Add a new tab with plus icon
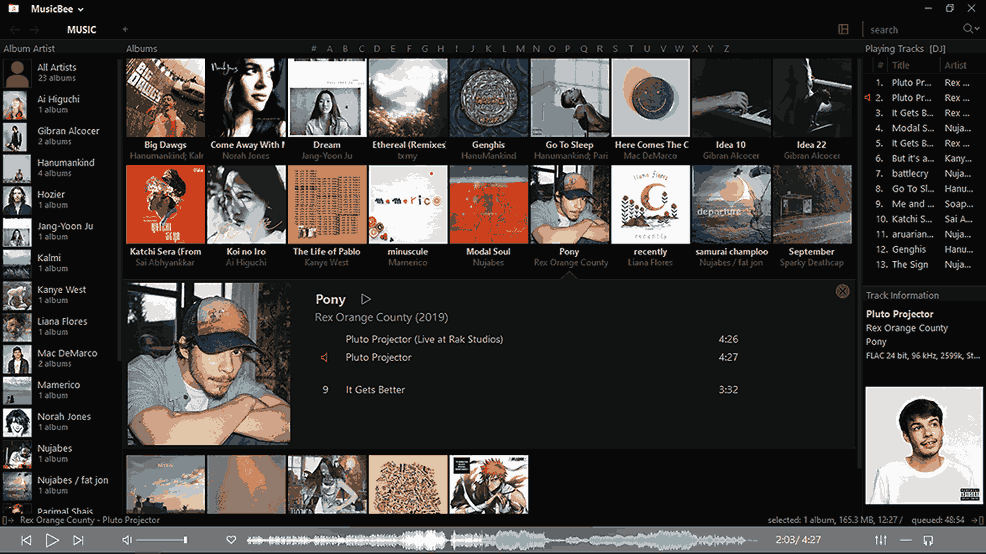986x554 pixels. coord(125,29)
